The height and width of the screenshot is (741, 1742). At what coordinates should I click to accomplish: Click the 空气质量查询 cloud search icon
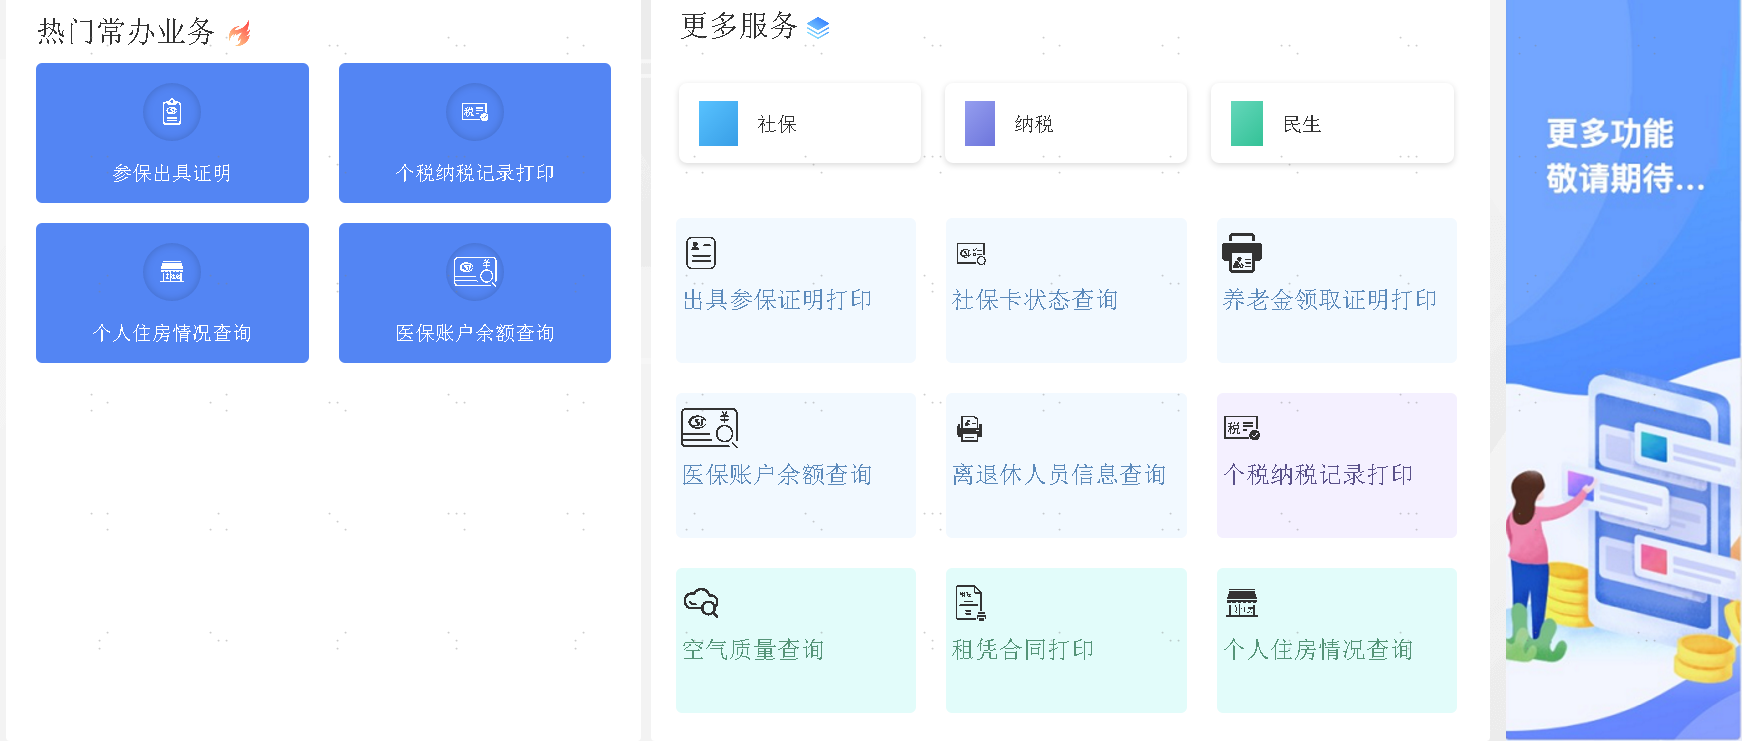tap(701, 602)
